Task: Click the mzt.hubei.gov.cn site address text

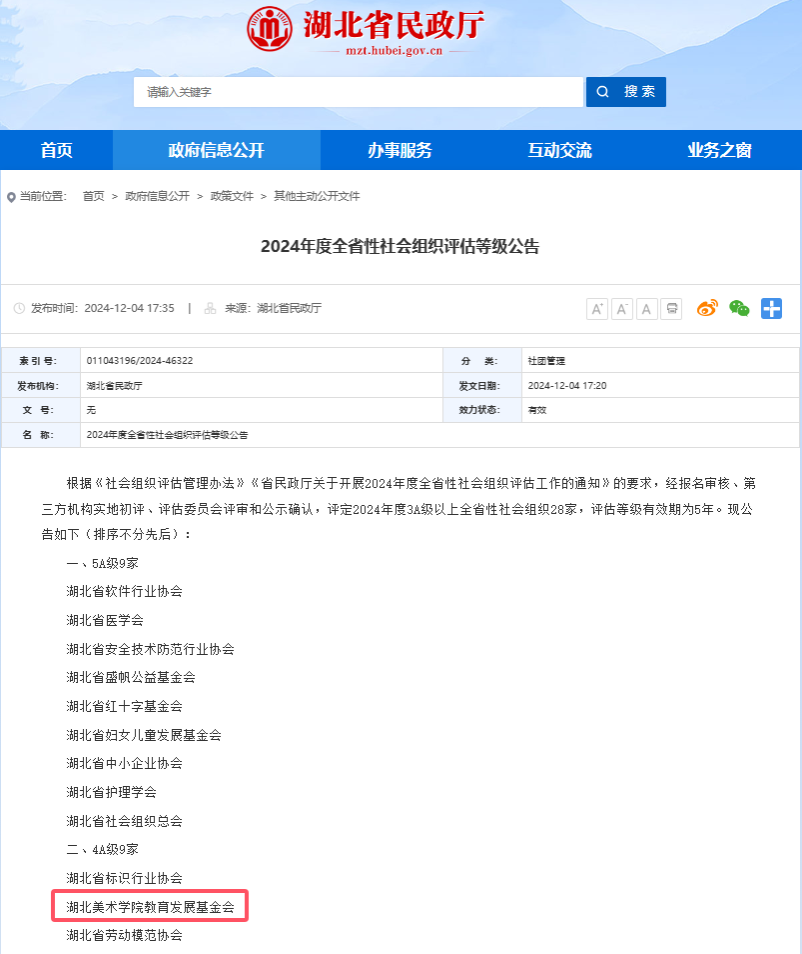Action: coord(394,51)
